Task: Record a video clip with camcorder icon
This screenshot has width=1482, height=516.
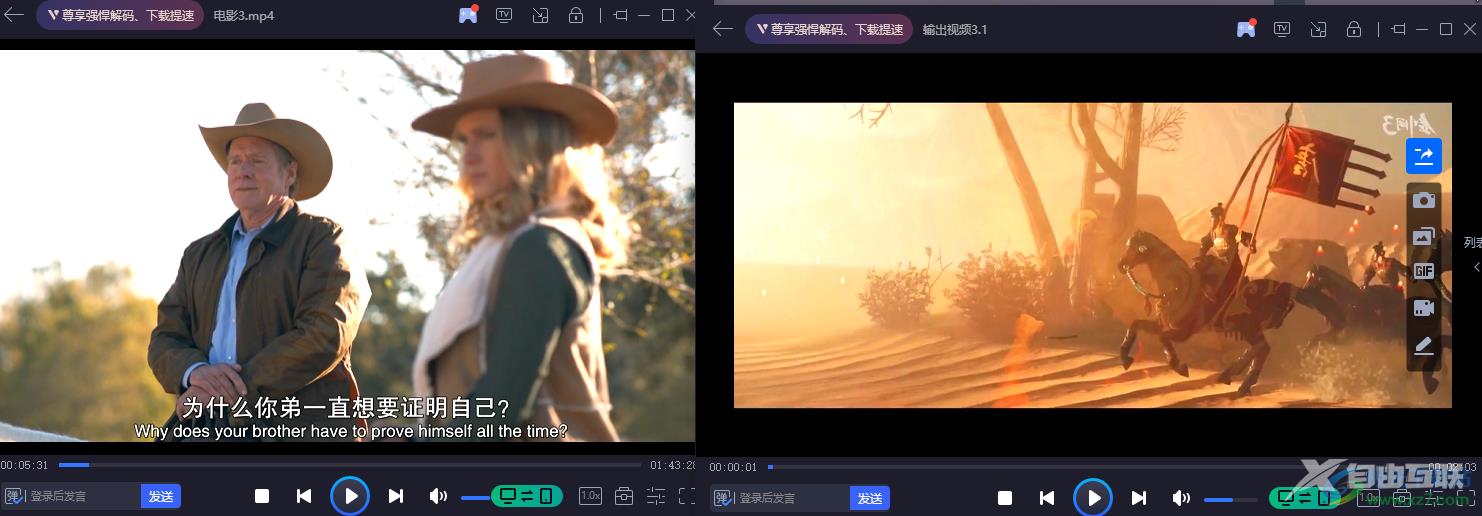Action: point(1424,308)
